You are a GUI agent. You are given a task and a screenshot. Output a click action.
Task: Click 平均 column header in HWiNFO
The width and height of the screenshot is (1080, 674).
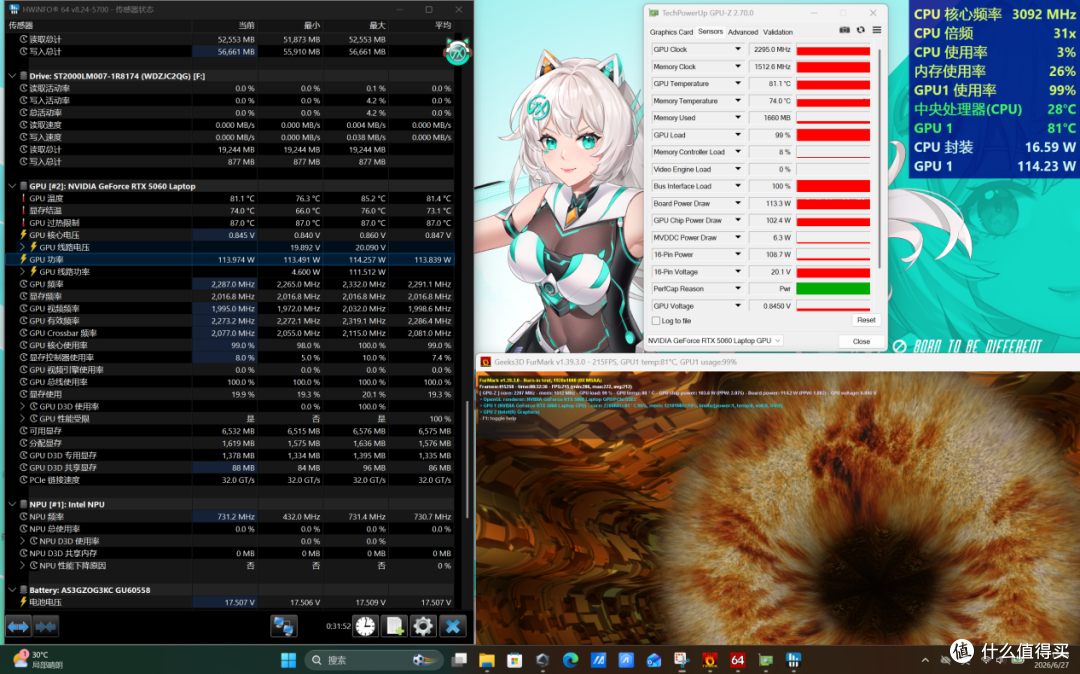click(x=422, y=25)
